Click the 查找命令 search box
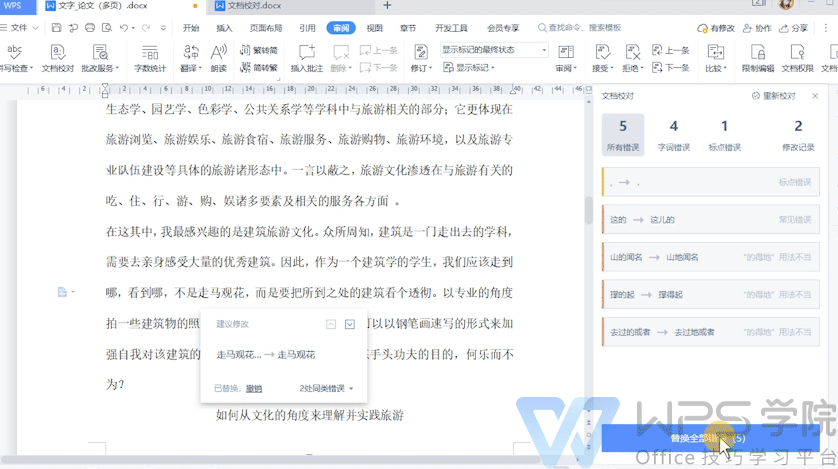Image resolution: width=838 pixels, height=469 pixels. point(580,28)
